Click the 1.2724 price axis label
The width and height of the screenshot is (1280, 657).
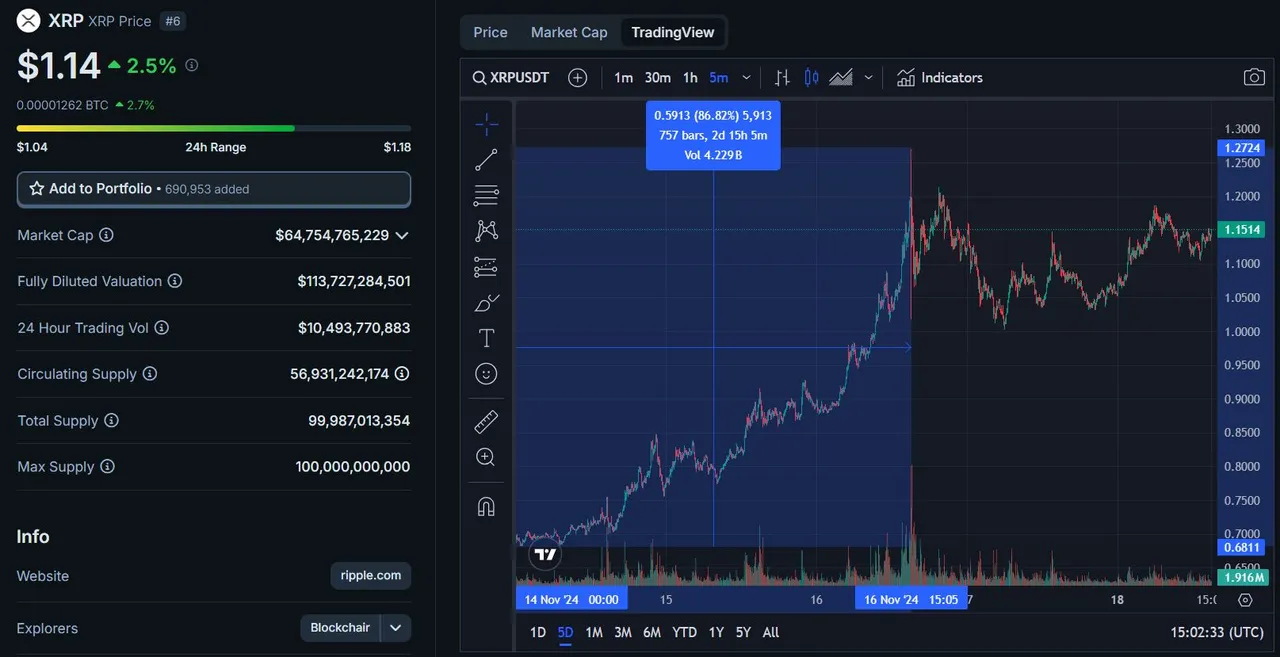(1243, 148)
